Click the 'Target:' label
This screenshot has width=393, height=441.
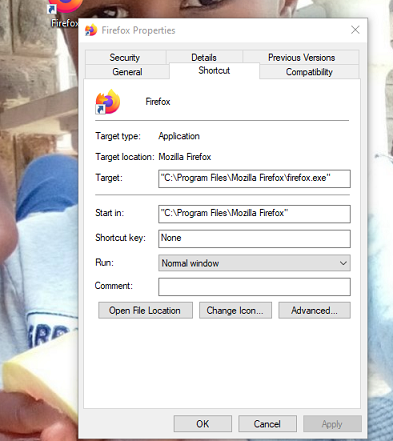coord(109,178)
